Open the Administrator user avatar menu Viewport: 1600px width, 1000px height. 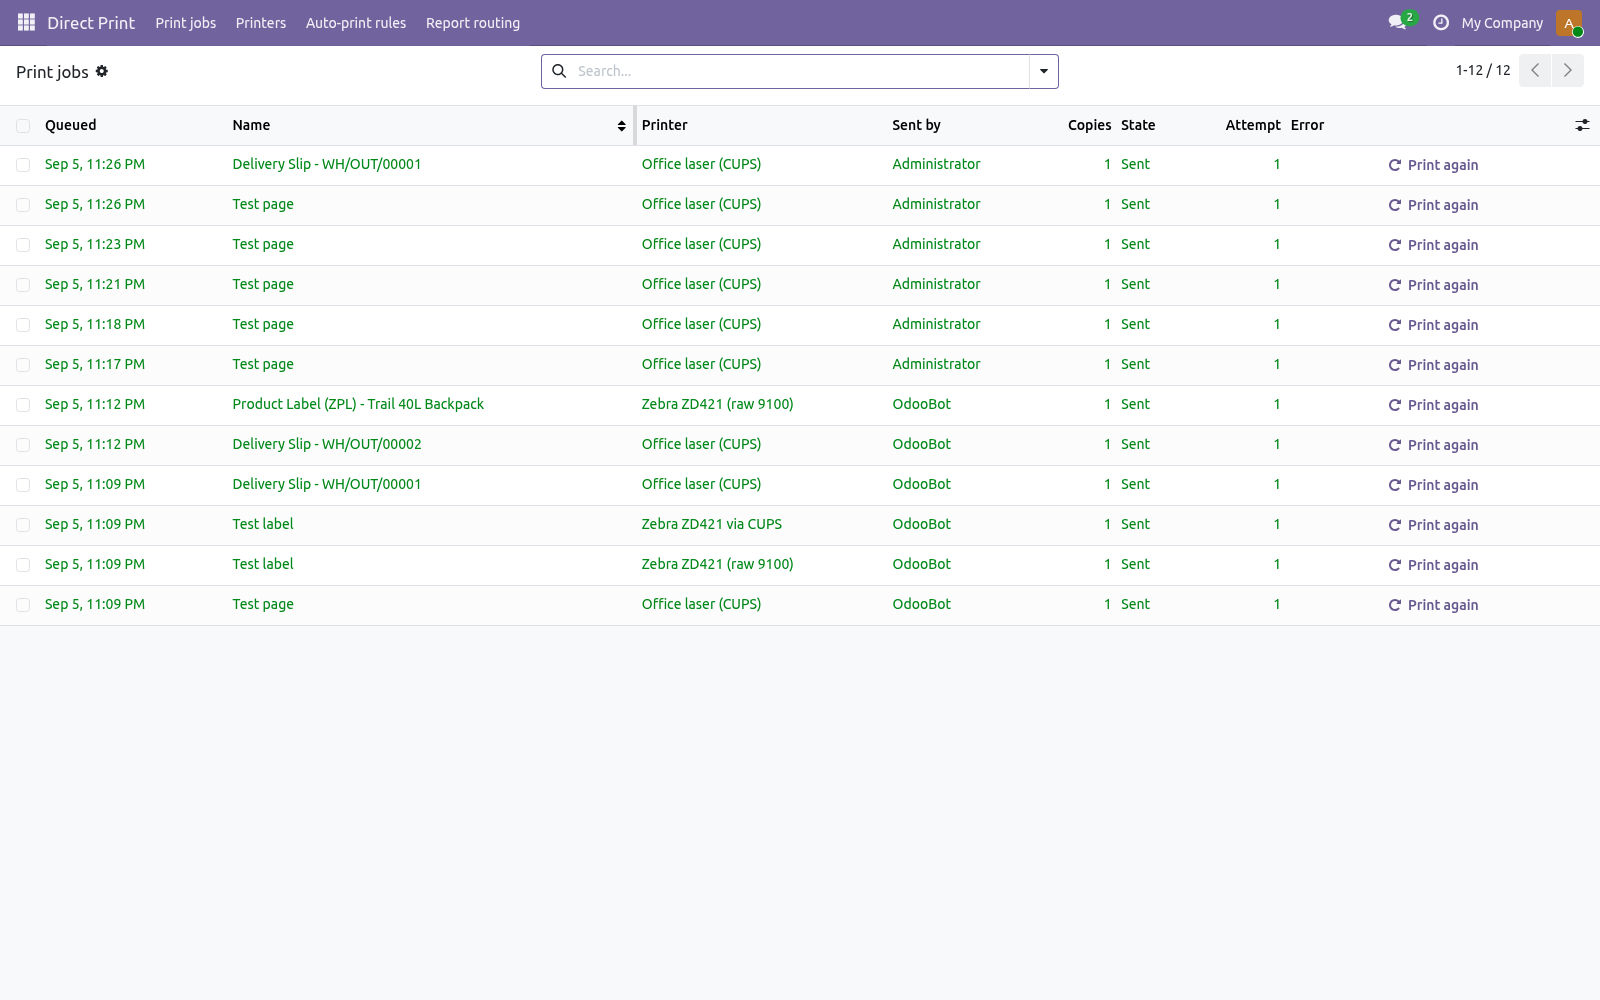tap(1569, 22)
